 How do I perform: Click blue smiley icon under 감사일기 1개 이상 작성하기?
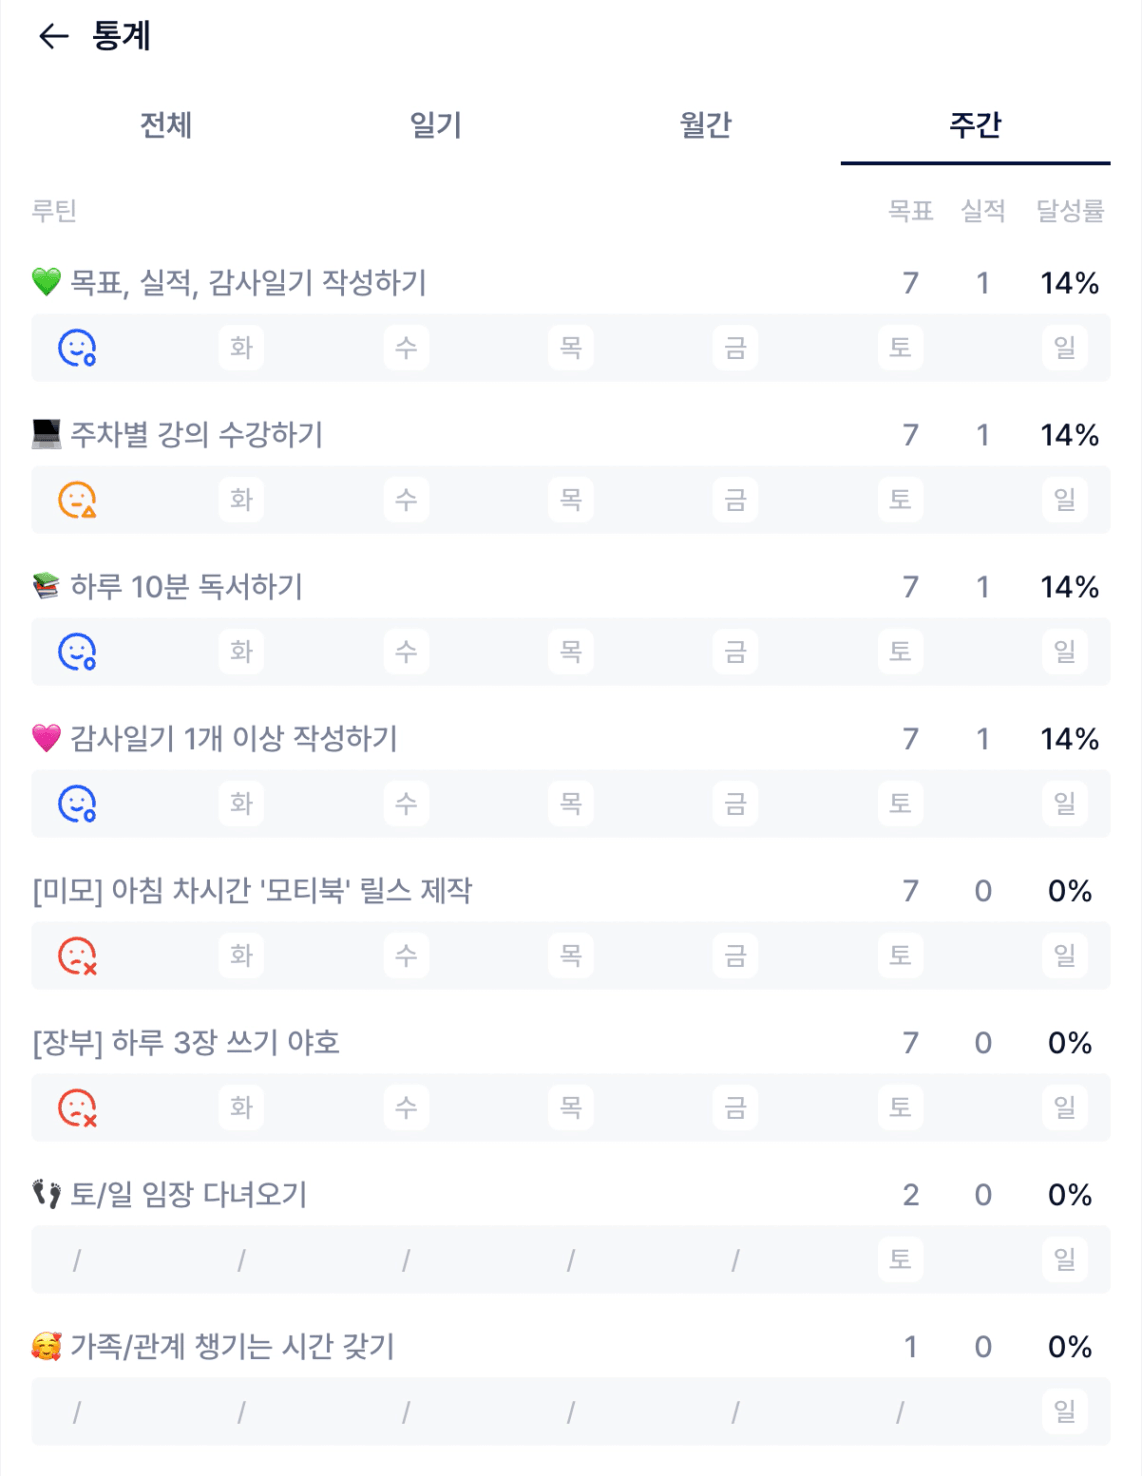click(77, 804)
